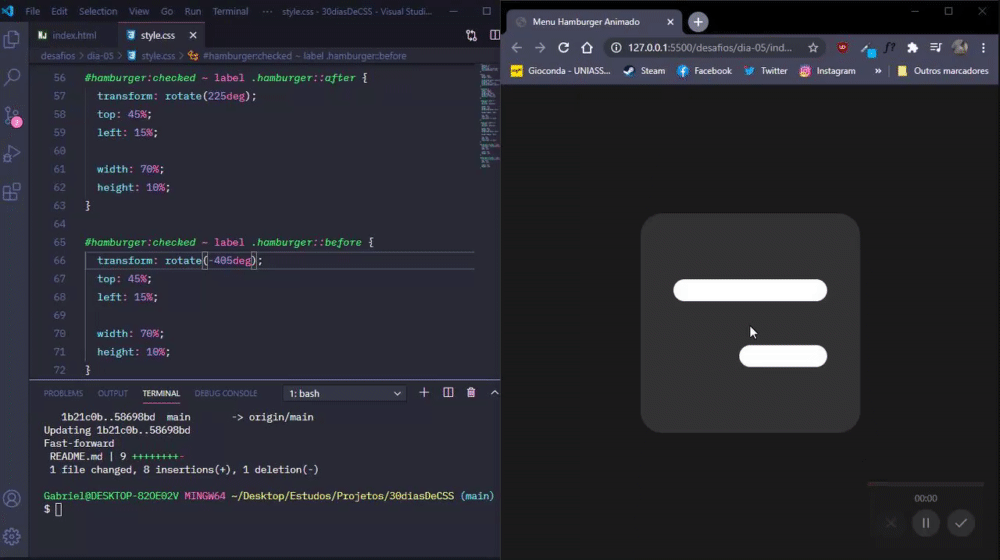This screenshot has height=560, width=1000.
Task: Open the 'Outros marcadores' bookmarks folder
Action: point(943,71)
